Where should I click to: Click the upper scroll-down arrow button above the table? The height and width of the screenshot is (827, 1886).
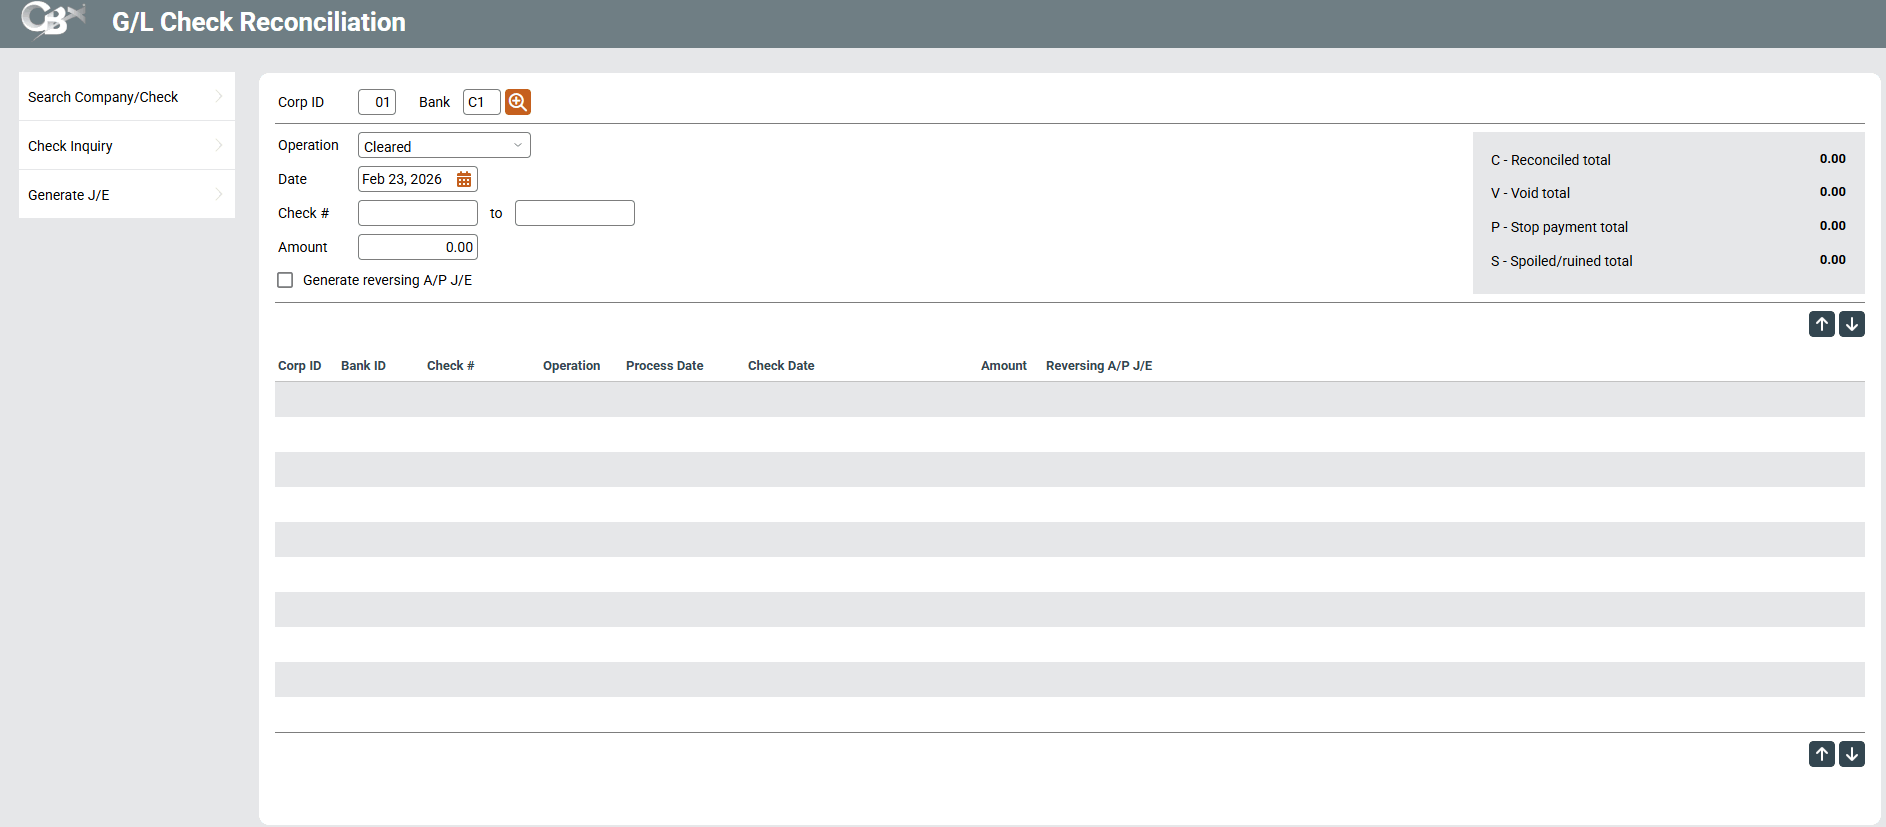click(1851, 324)
